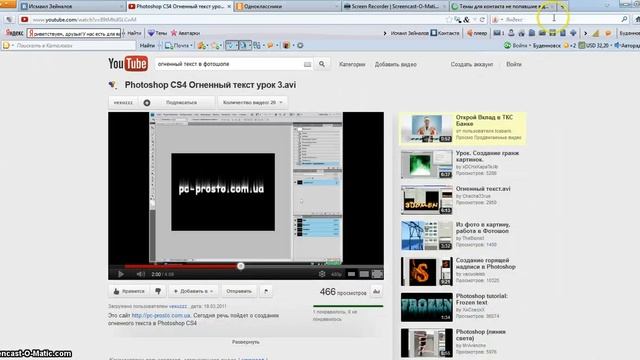The height and width of the screenshot is (360, 640).
Task: Click the 'Отправить' share button
Action: (x=239, y=291)
